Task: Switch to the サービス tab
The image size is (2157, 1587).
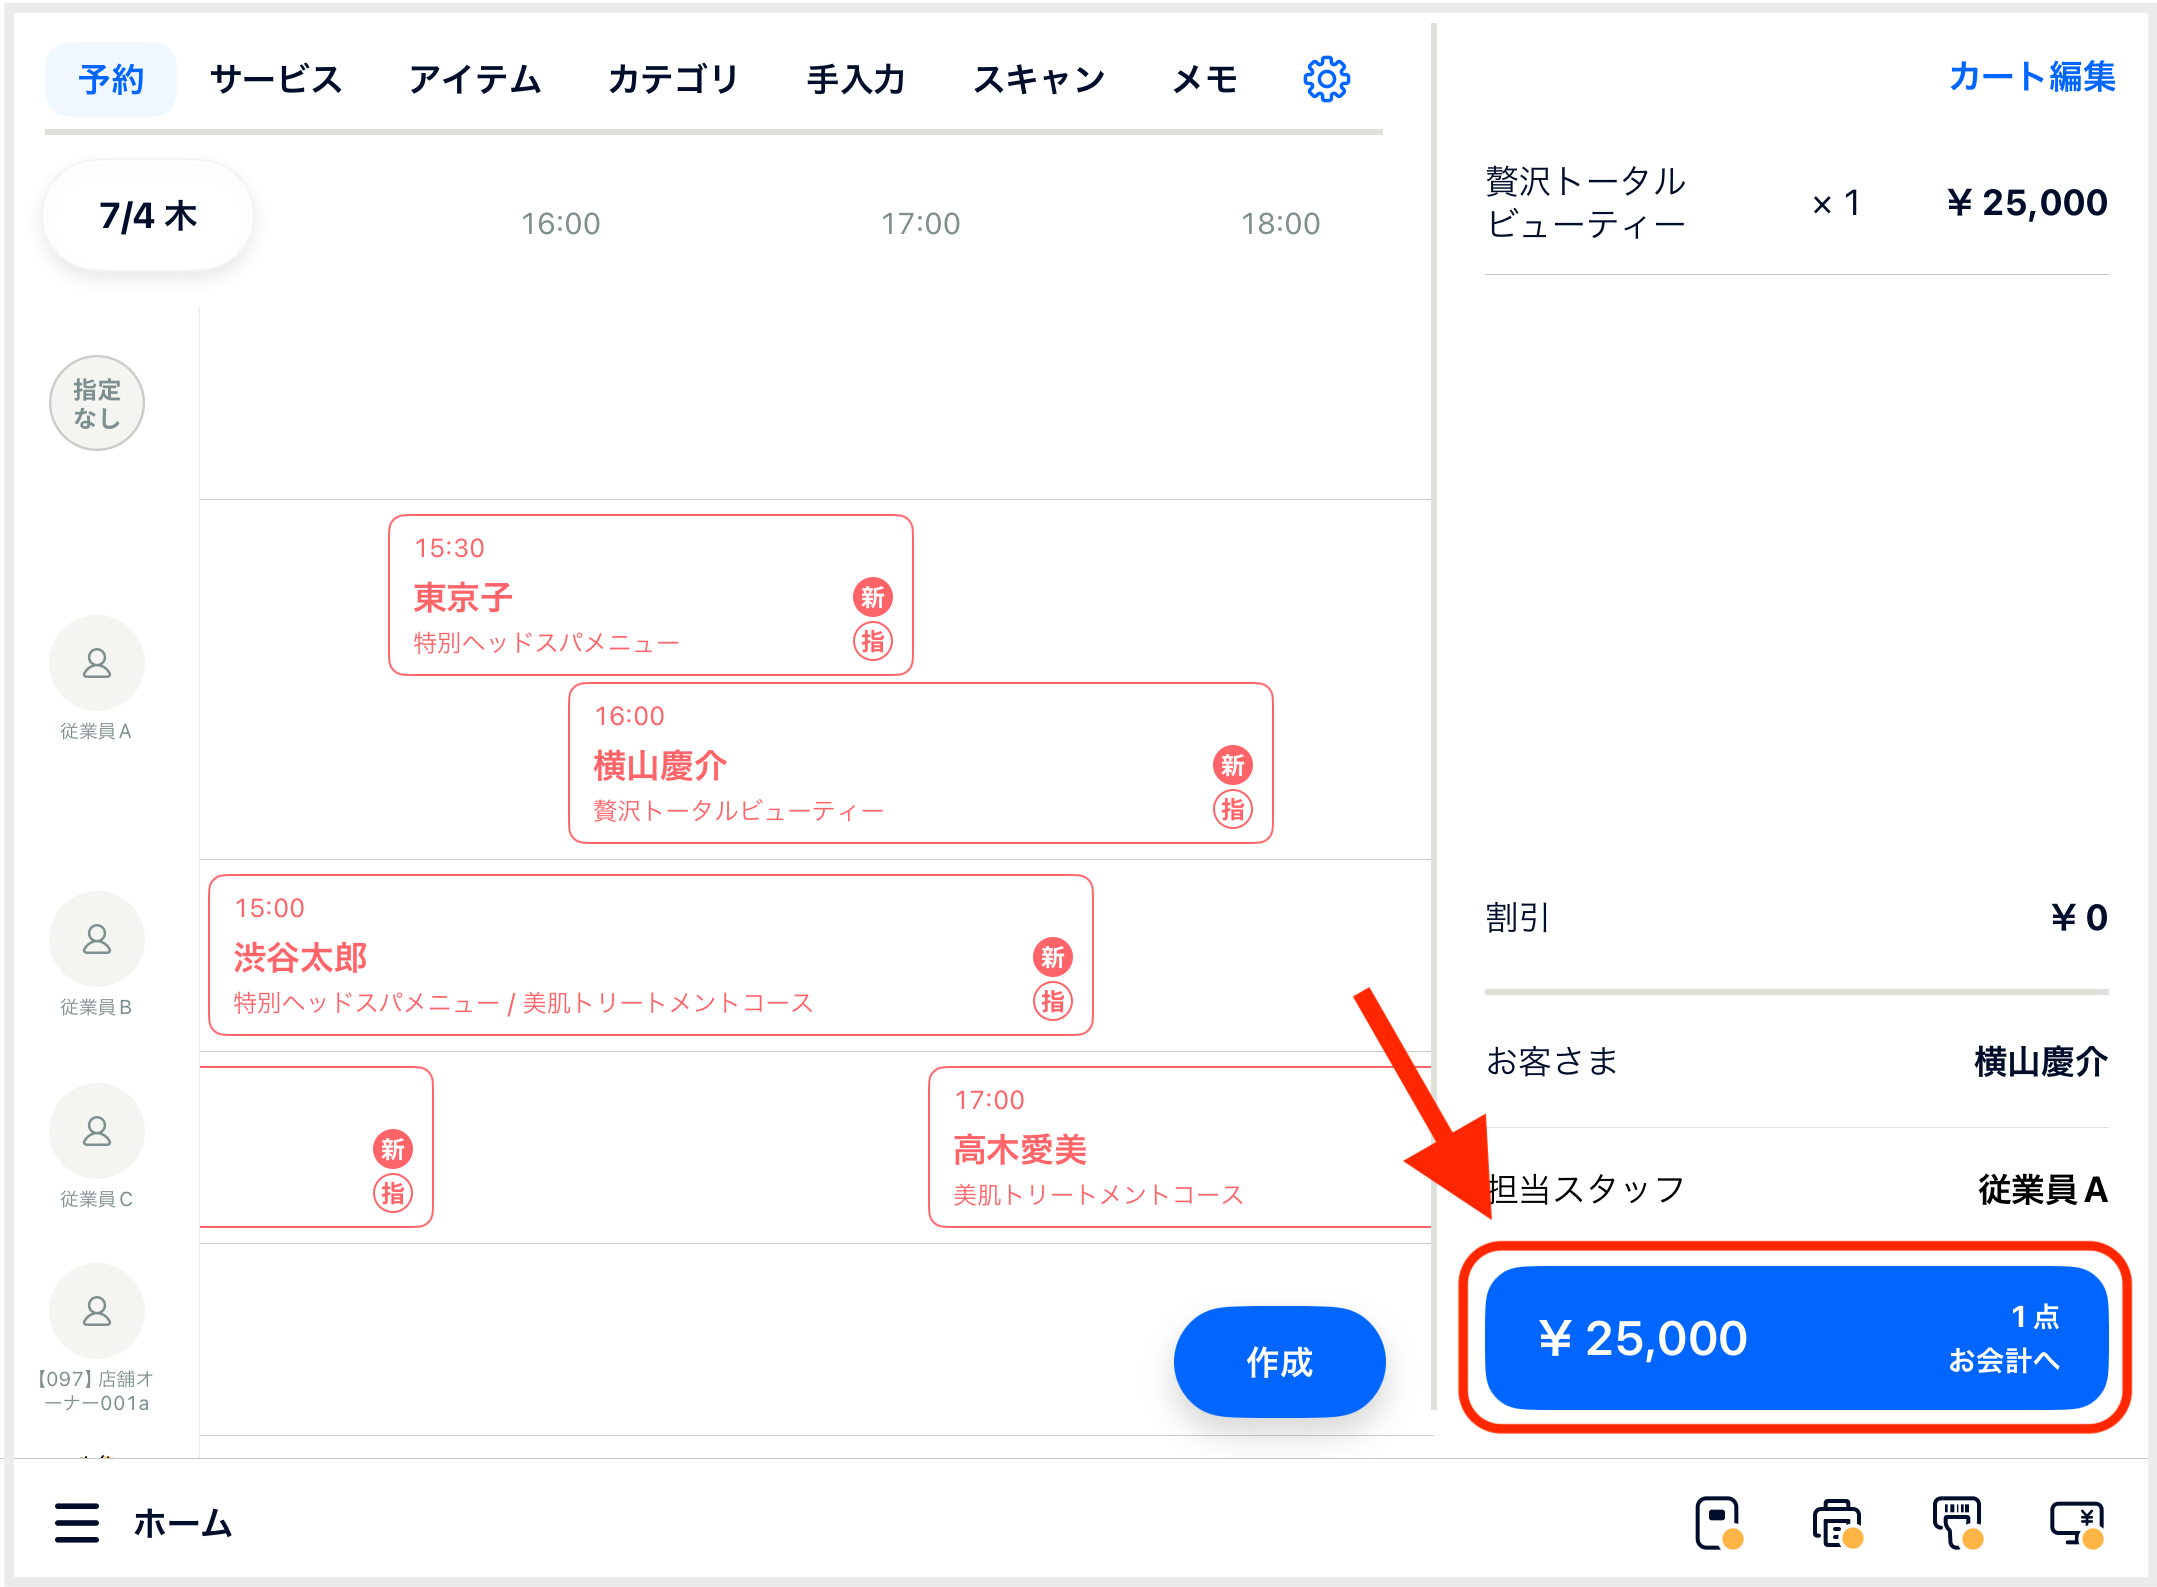Action: coord(276,79)
